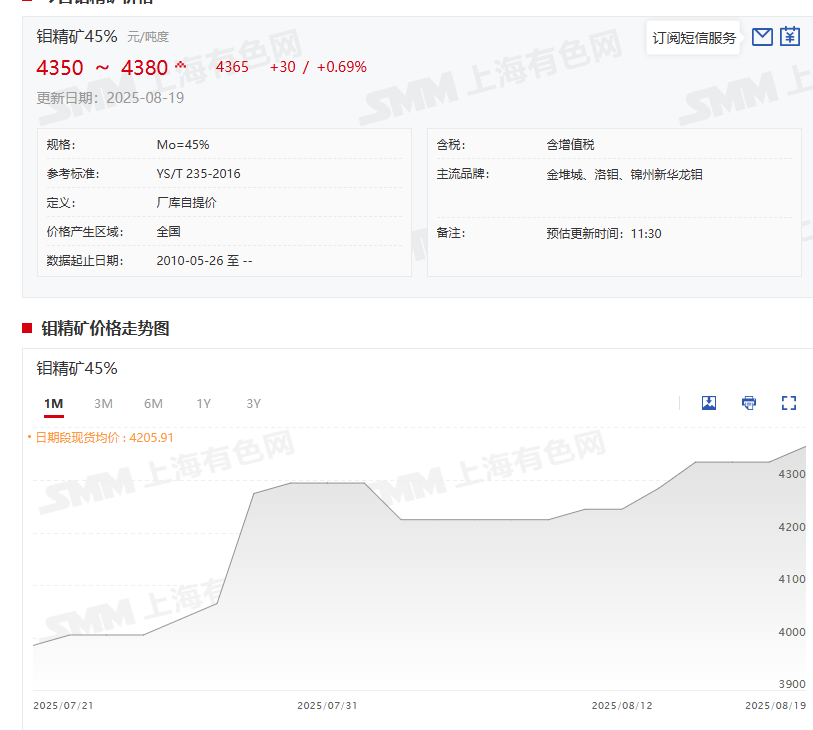This screenshot has width=813, height=730.
Task: Click the 4350 ~ 4380 price range
Action: 102,68
